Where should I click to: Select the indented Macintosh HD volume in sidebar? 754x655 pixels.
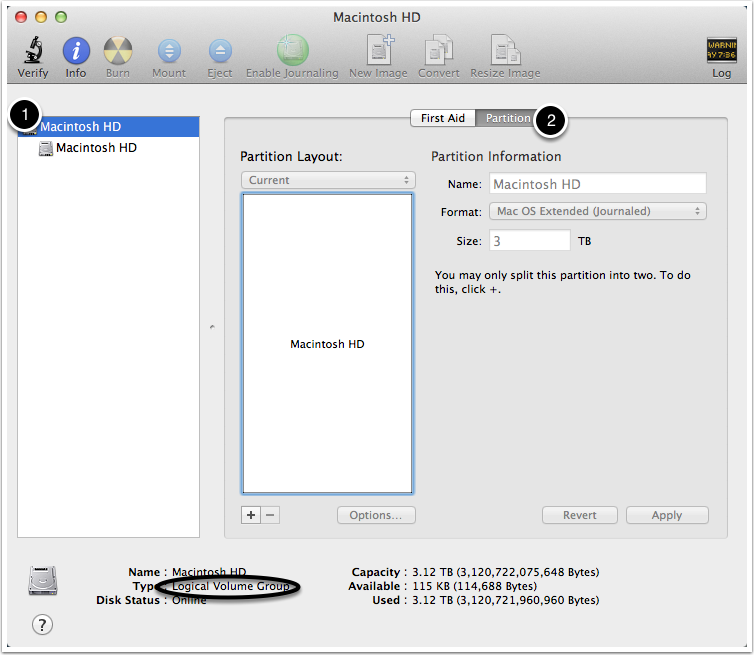tap(108, 148)
